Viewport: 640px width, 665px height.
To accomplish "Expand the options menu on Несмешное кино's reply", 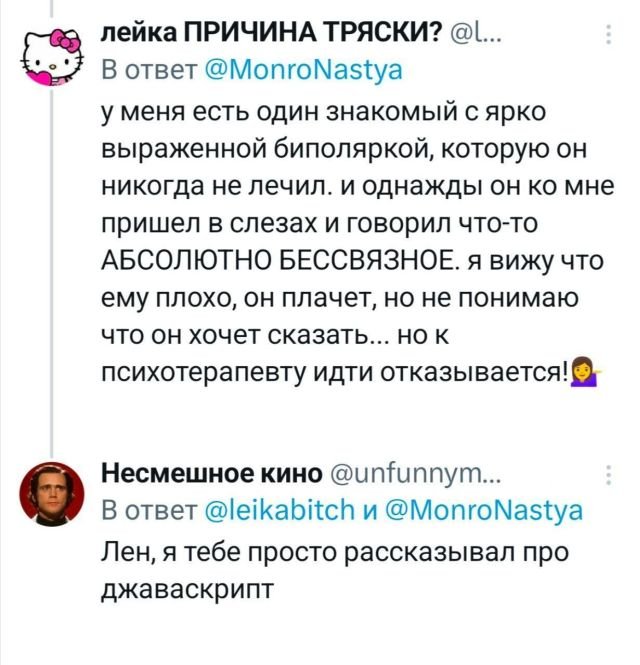I will pos(609,475).
